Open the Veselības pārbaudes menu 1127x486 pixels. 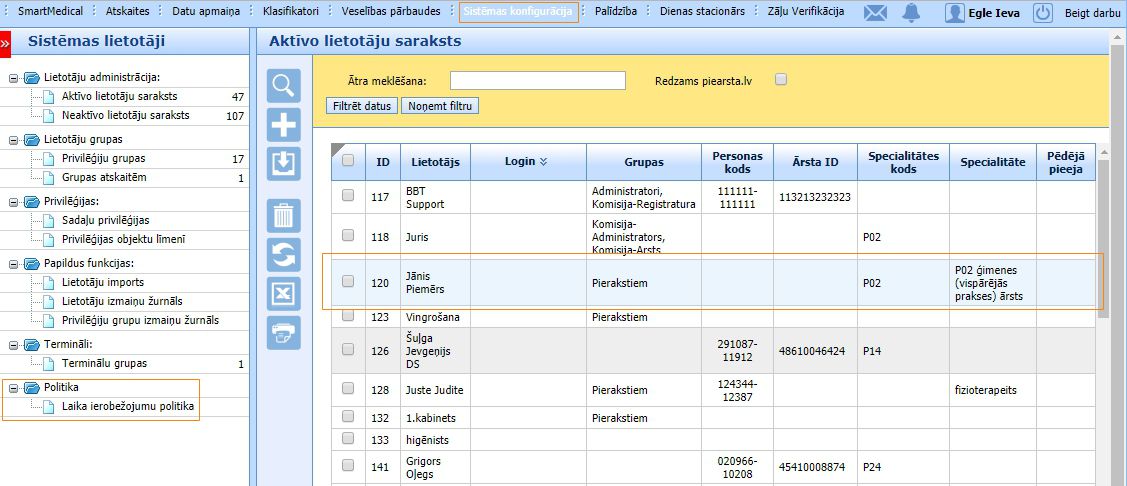(397, 12)
